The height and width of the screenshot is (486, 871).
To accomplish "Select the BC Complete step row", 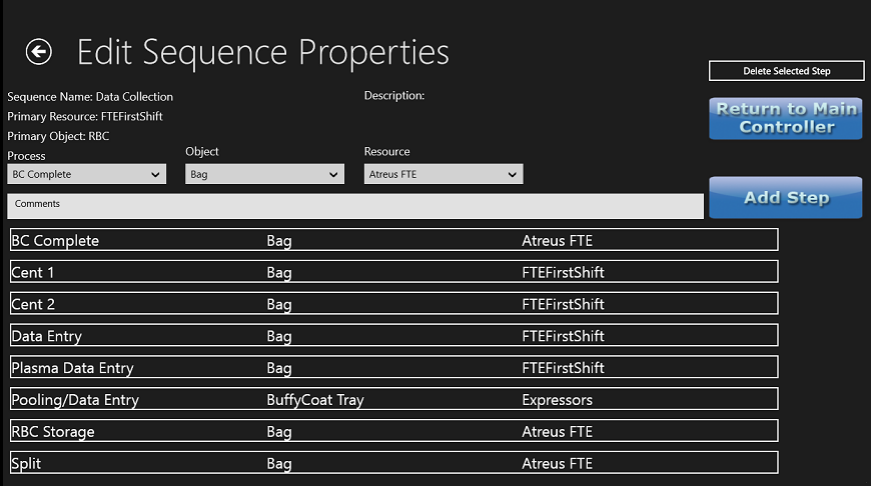I will click(393, 240).
